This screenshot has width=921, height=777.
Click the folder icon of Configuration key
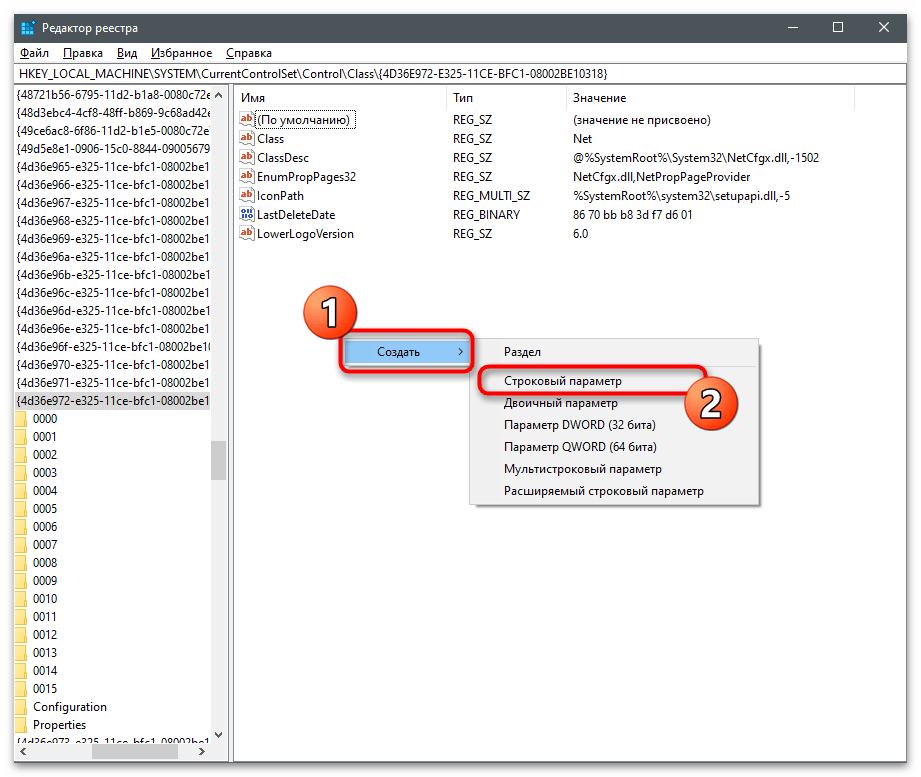point(21,707)
